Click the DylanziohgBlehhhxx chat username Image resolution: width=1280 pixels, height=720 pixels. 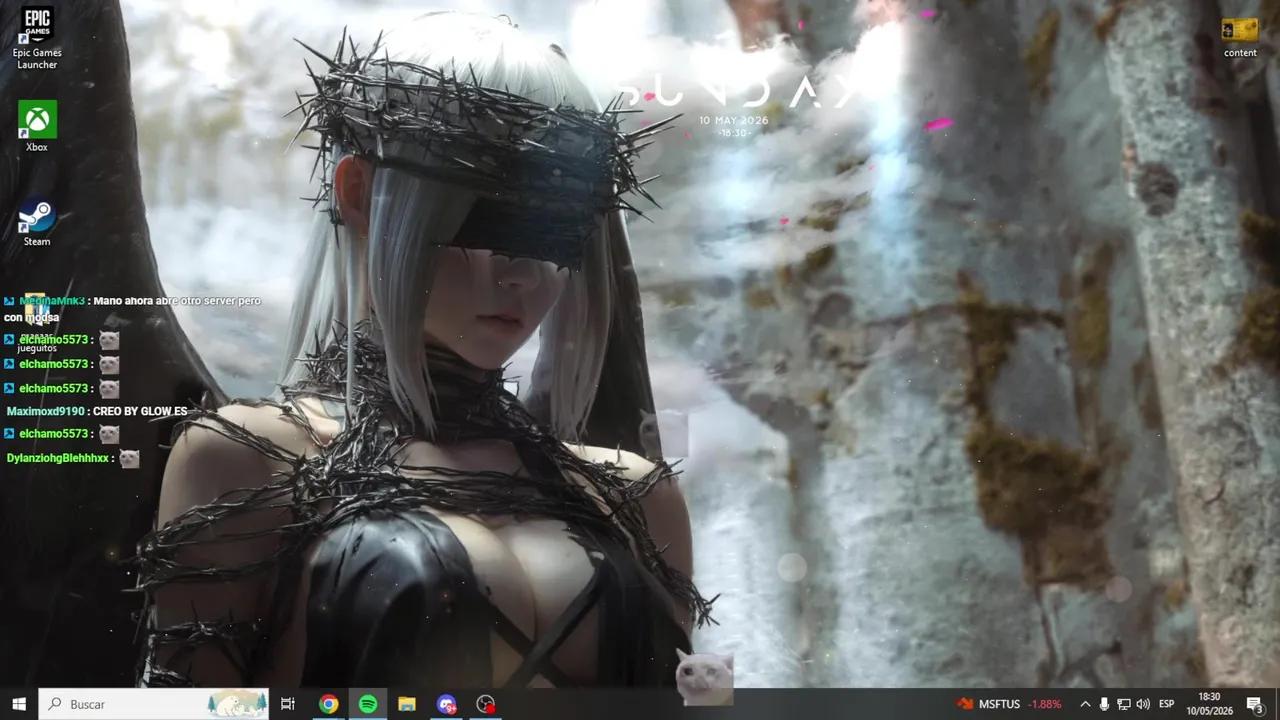coord(57,458)
